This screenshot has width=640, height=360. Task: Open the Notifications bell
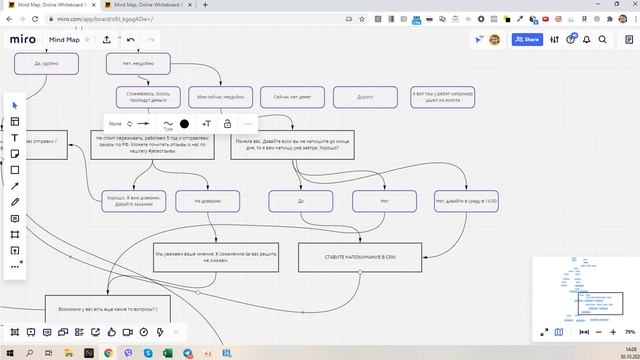tap(587, 40)
